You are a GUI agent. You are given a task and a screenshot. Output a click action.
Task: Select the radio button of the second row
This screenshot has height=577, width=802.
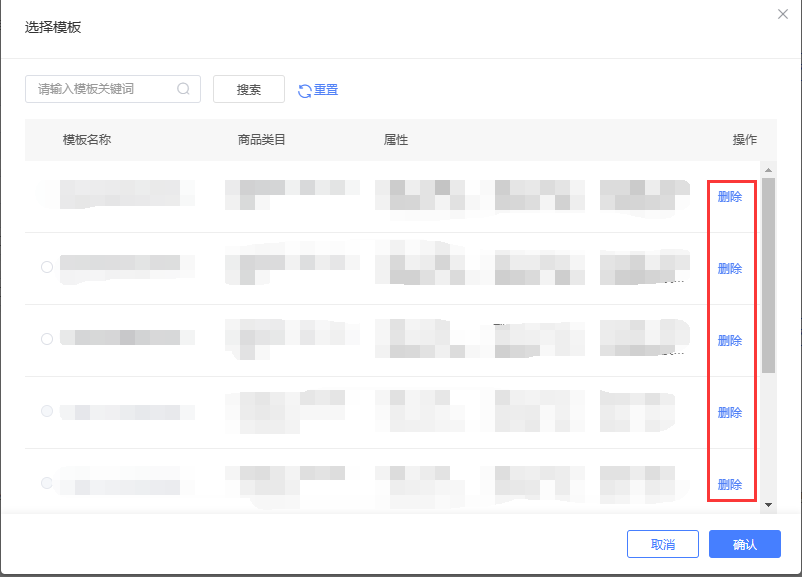[47, 267]
